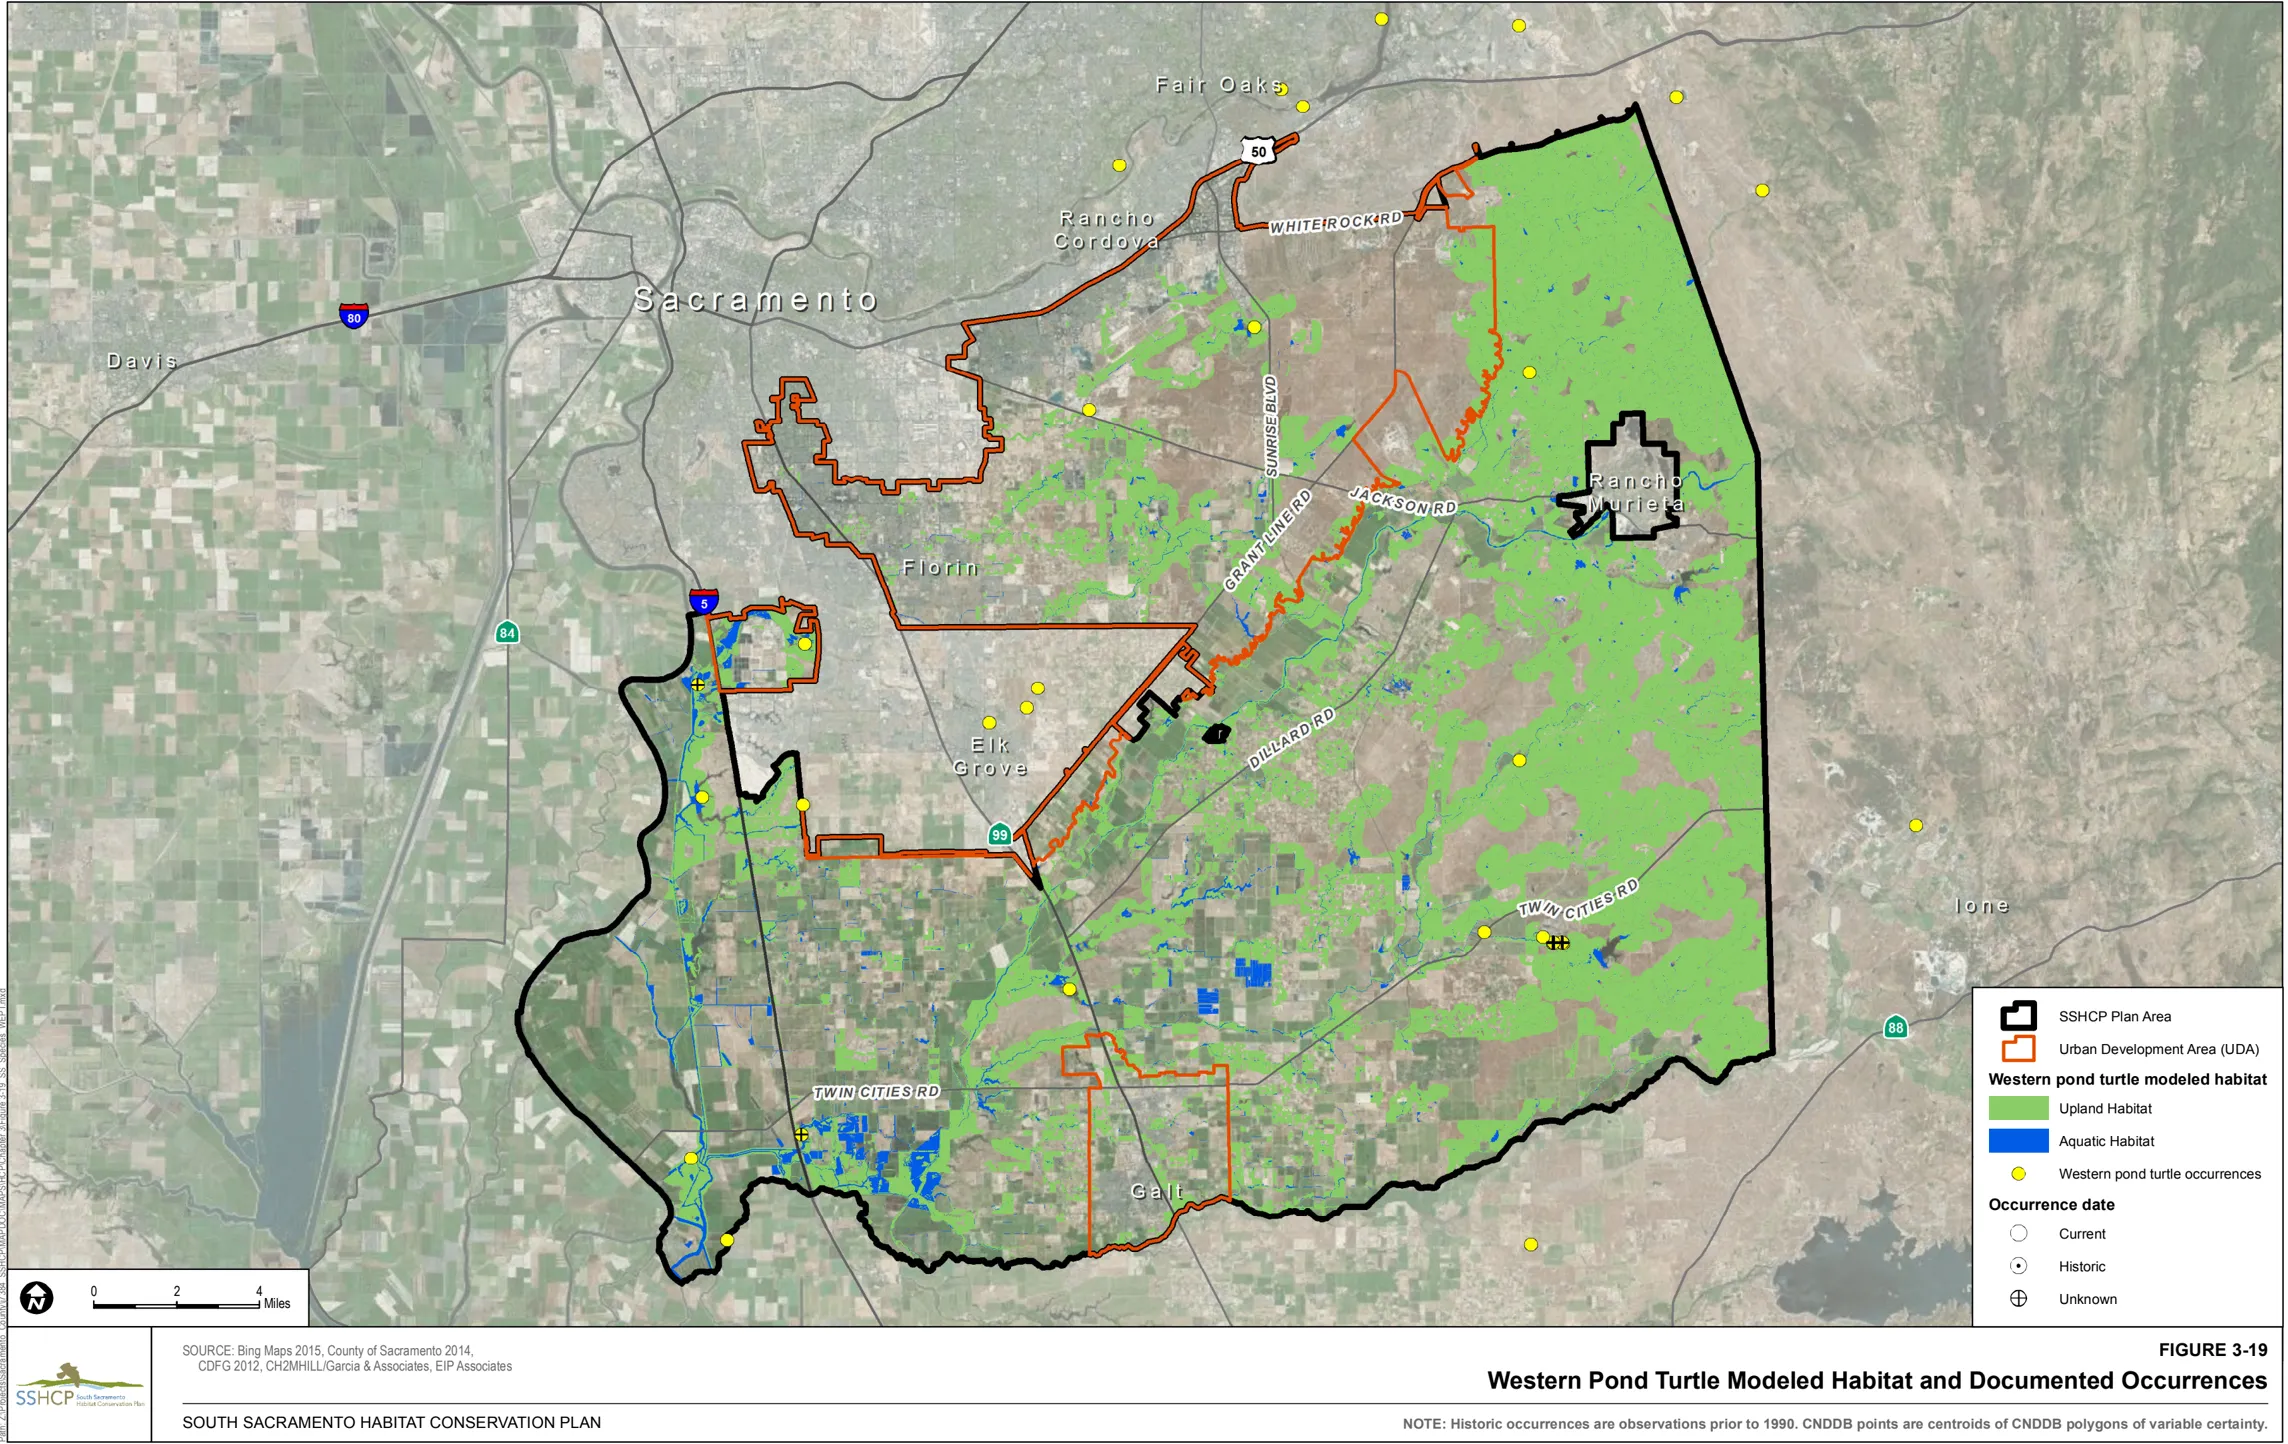Viewport: 2288px width, 1444px height.
Task: Click the Rancho Cordova label
Action: coord(1106,229)
